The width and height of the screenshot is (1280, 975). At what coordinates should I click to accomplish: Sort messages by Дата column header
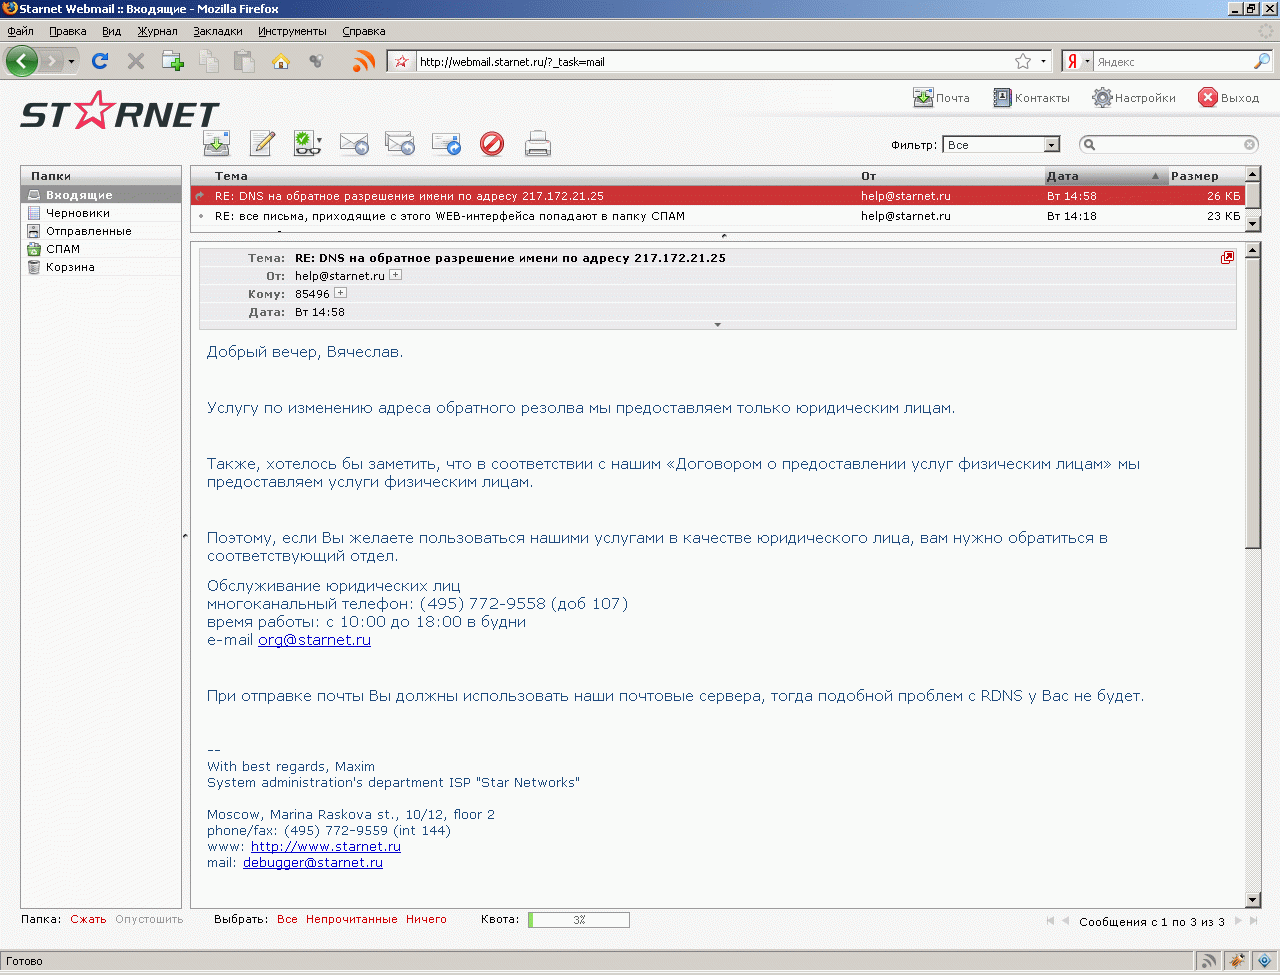tap(1105, 176)
